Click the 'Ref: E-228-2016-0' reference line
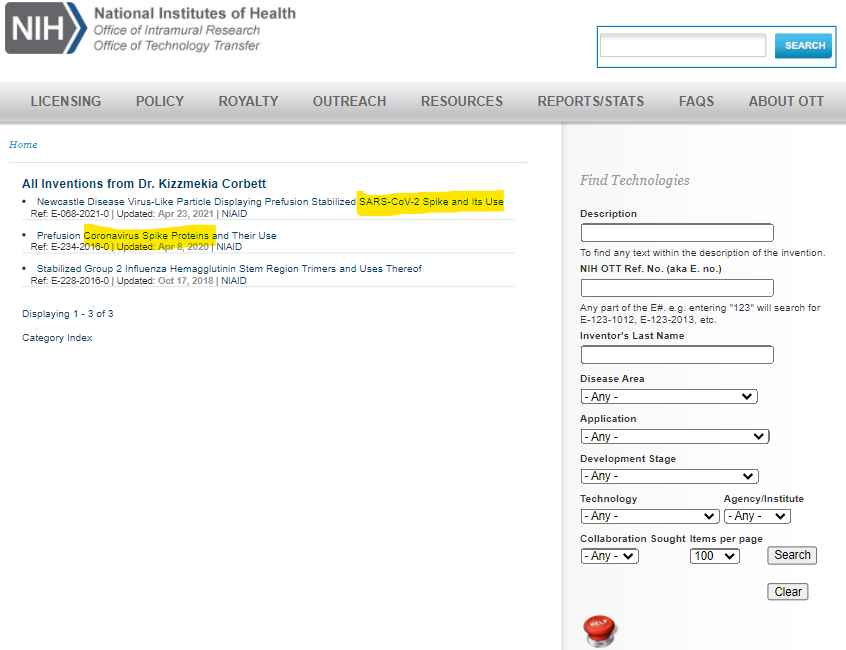 [139, 281]
